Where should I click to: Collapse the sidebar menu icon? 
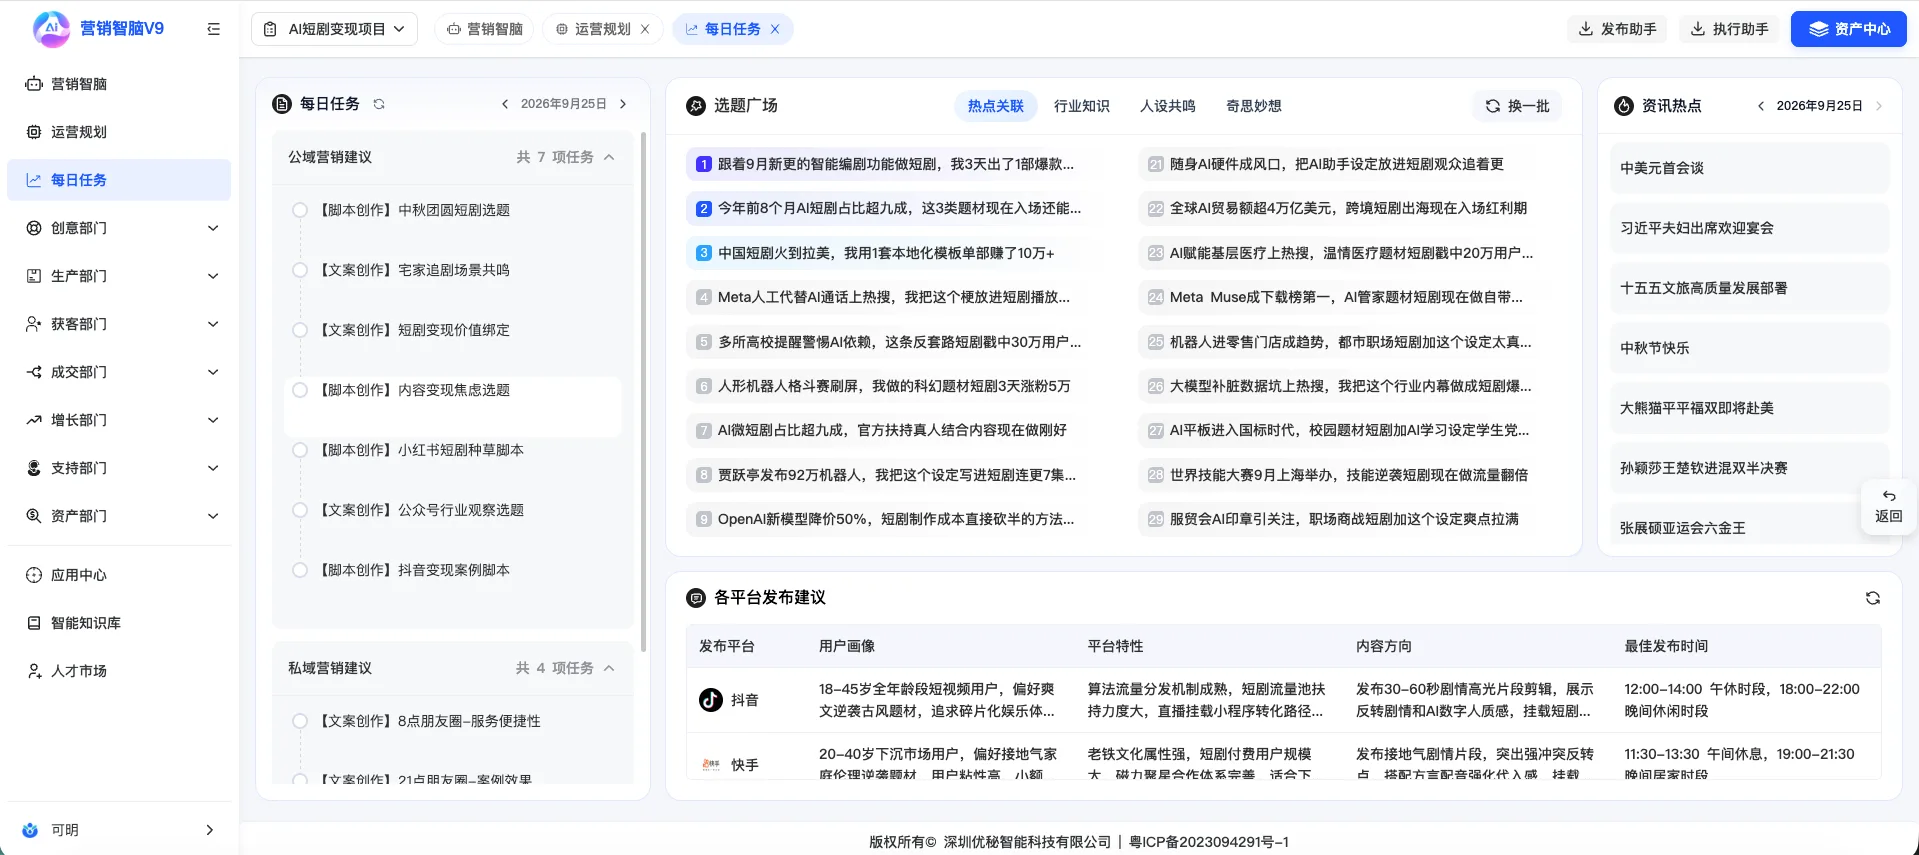click(213, 29)
